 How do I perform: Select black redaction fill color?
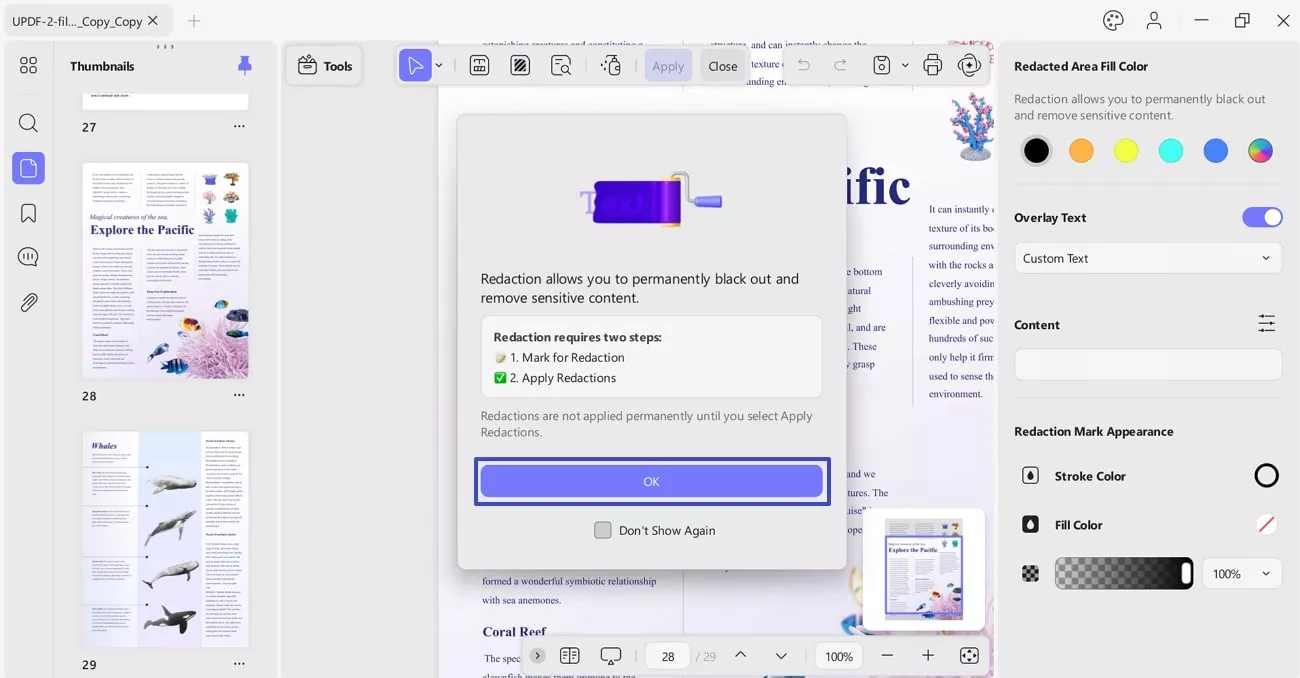(x=1037, y=150)
